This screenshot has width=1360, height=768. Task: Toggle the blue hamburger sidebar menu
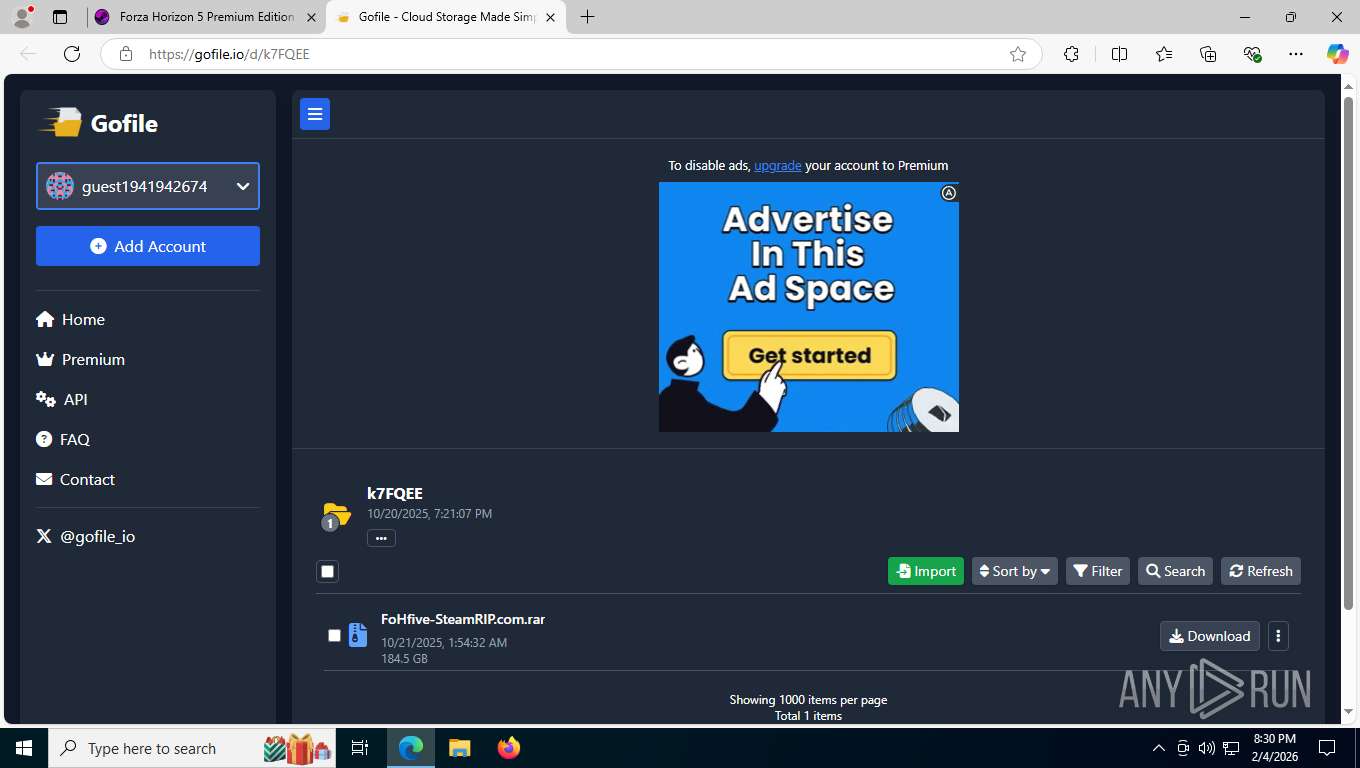(x=315, y=114)
